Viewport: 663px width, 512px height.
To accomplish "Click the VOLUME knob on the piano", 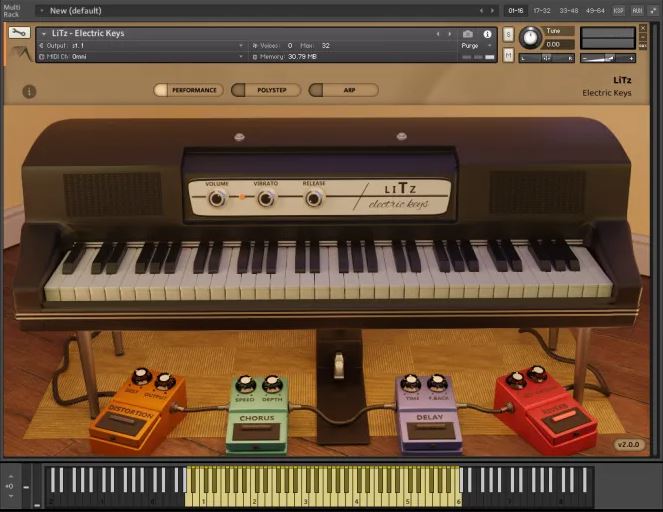I will tap(216, 198).
